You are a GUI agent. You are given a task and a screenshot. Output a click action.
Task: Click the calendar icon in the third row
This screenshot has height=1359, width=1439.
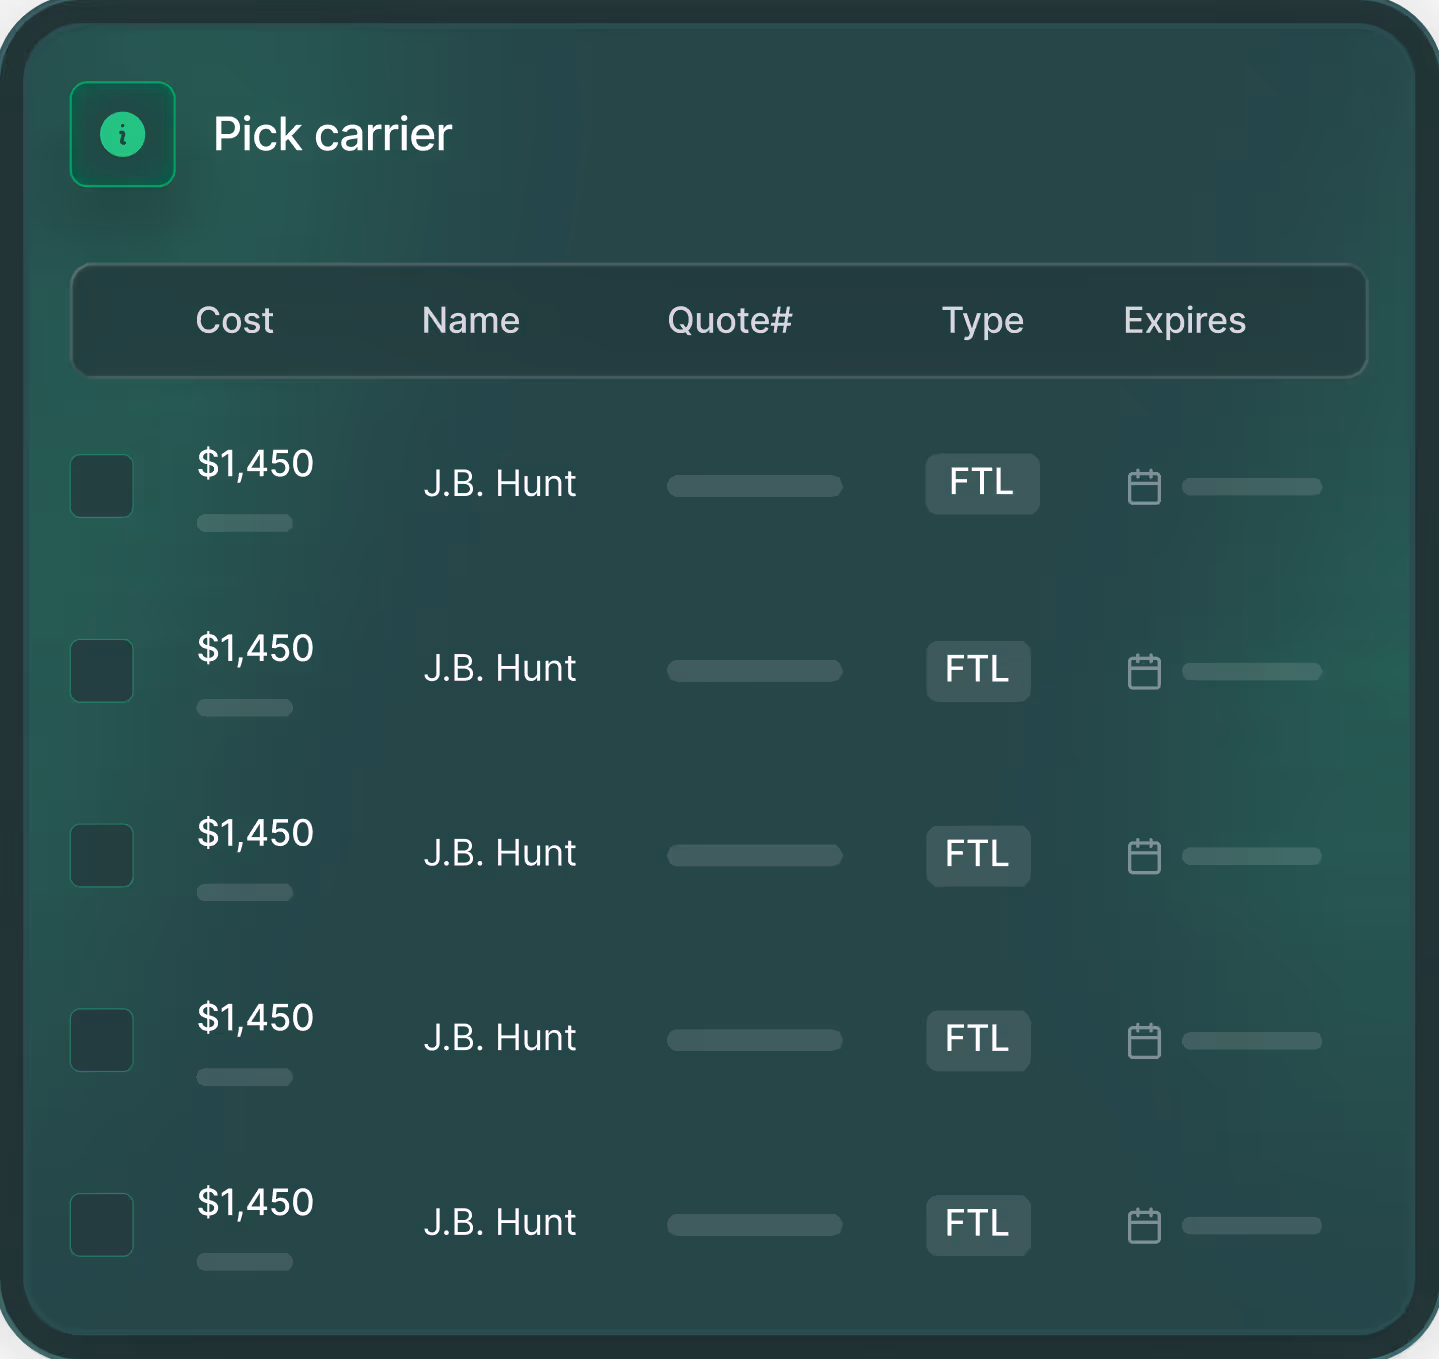coord(1144,856)
